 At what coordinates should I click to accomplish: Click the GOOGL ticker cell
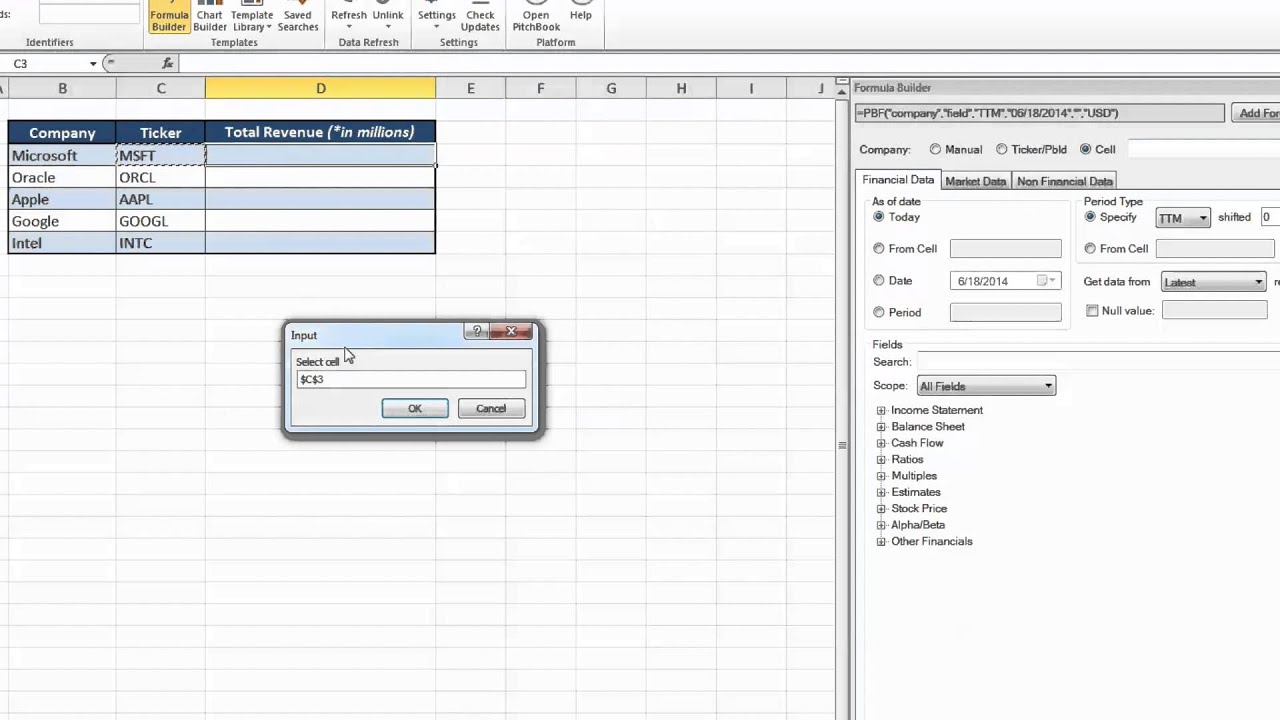click(x=161, y=221)
